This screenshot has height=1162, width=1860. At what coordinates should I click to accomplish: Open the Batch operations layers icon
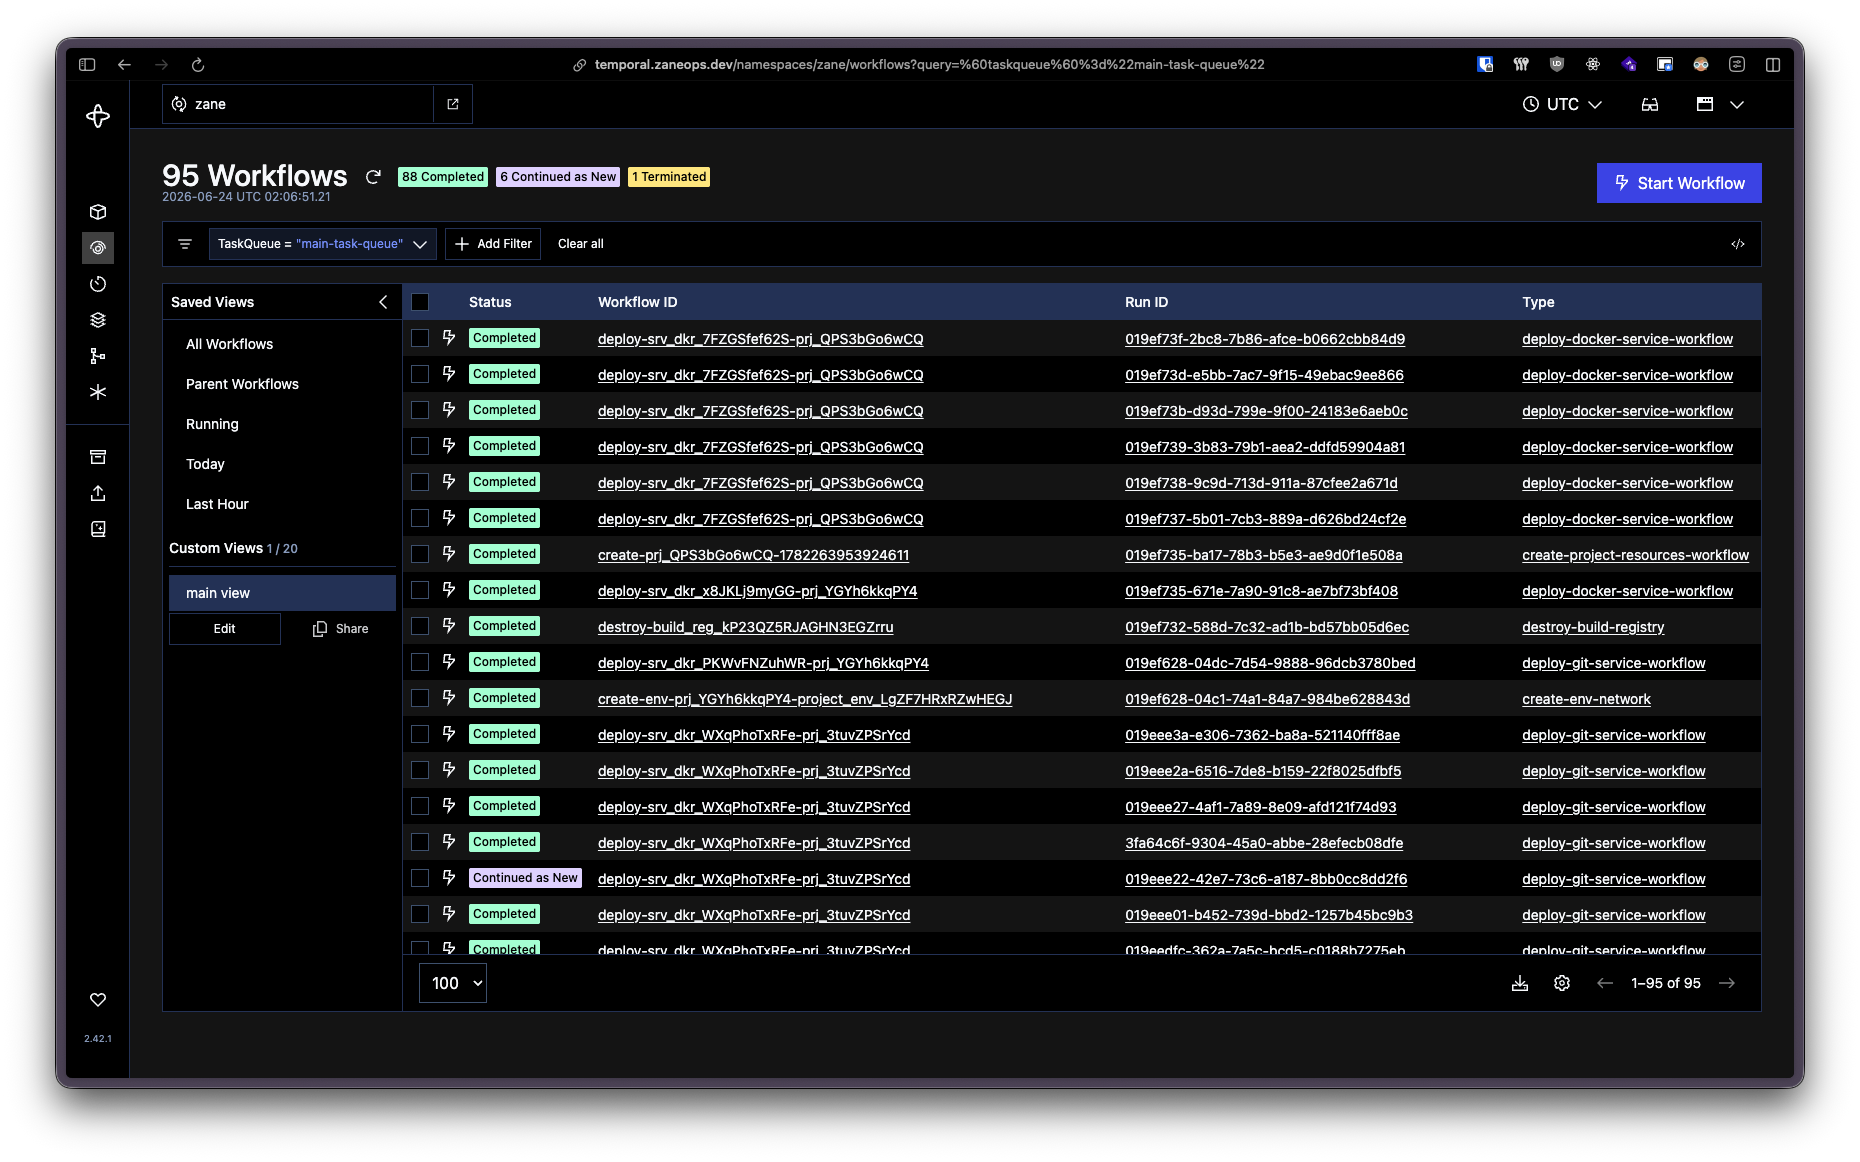(97, 320)
